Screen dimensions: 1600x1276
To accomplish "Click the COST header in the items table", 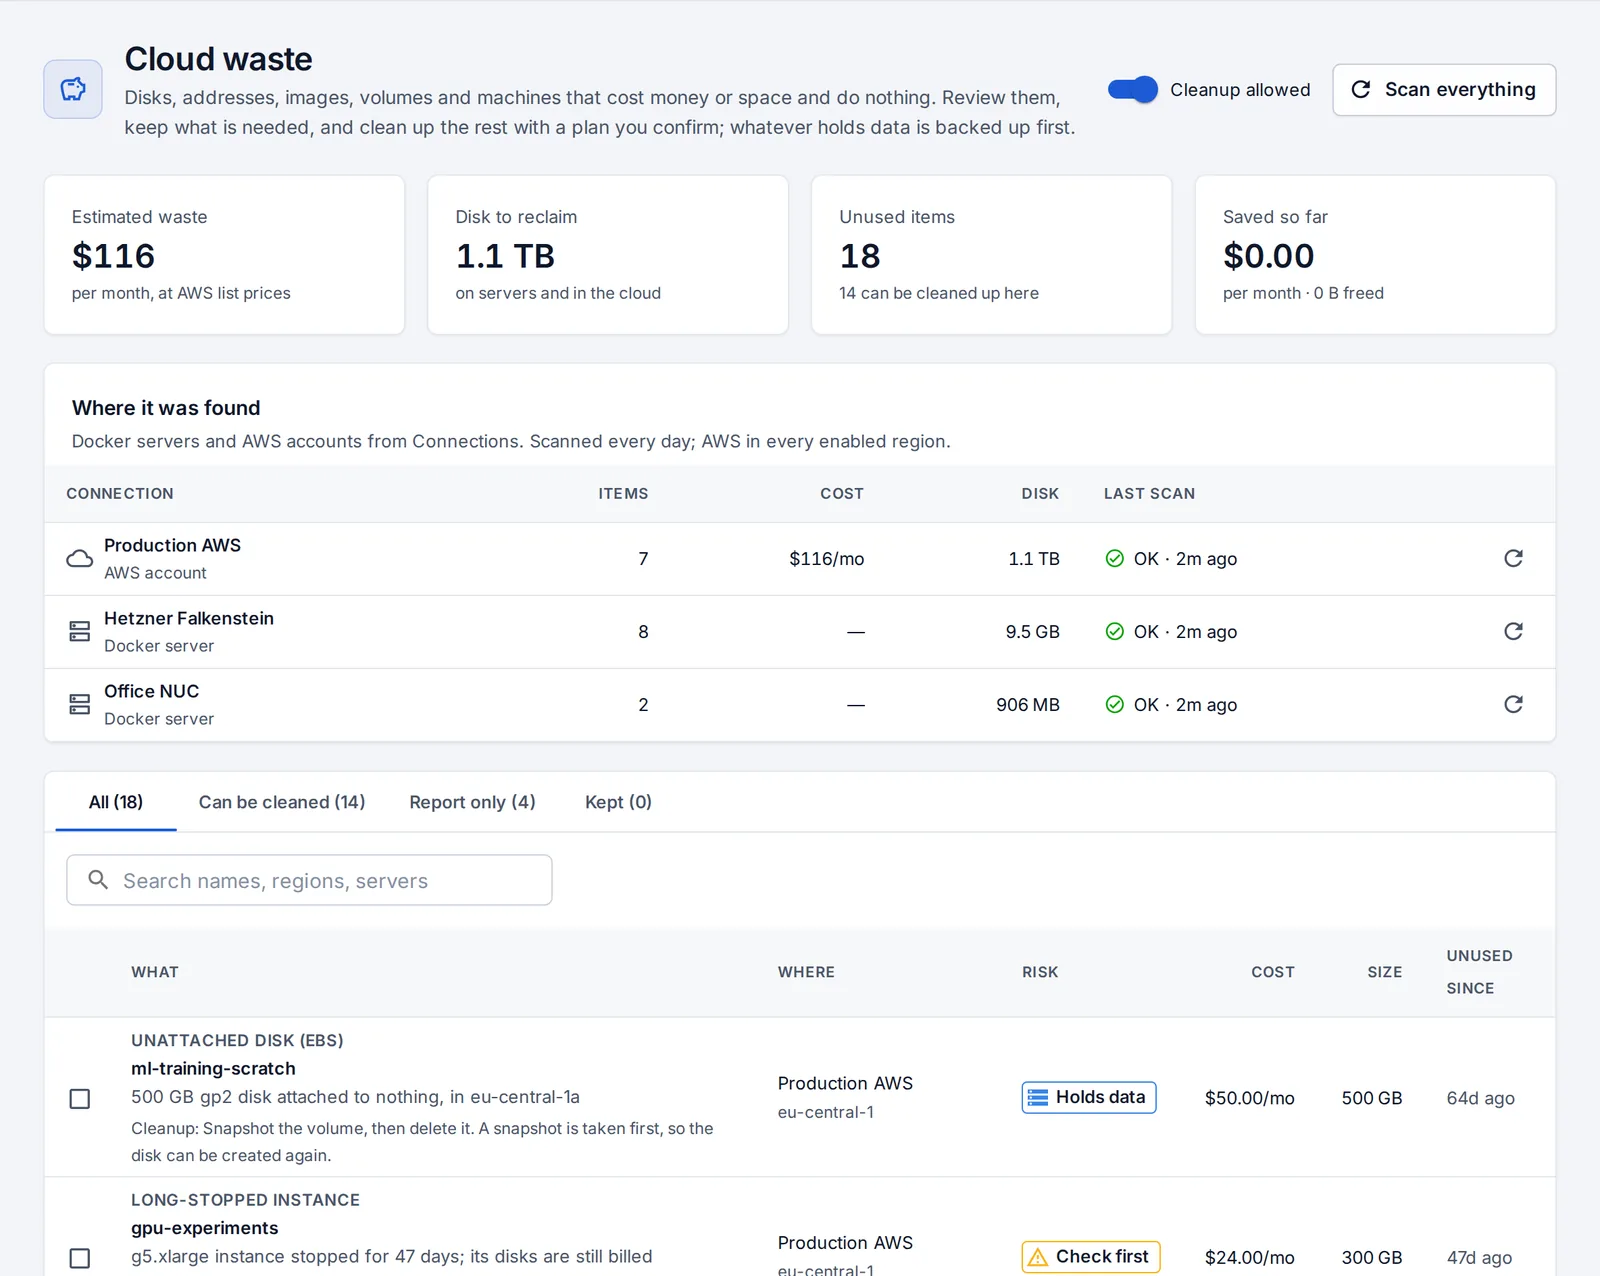I will (1273, 972).
